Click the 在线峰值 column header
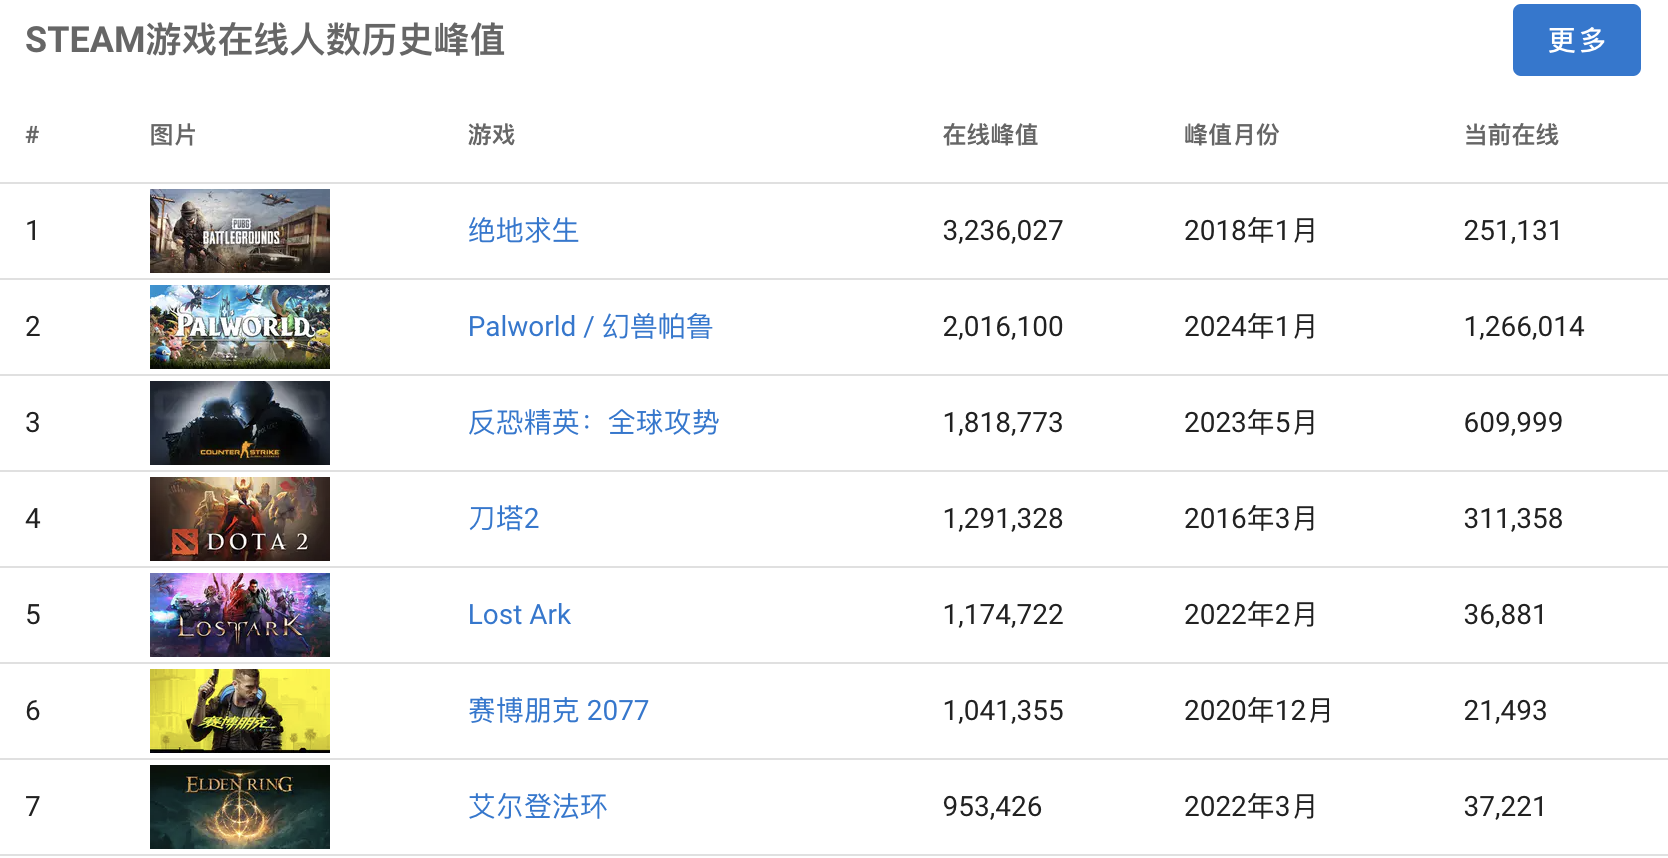This screenshot has height=858, width=1668. tap(990, 135)
